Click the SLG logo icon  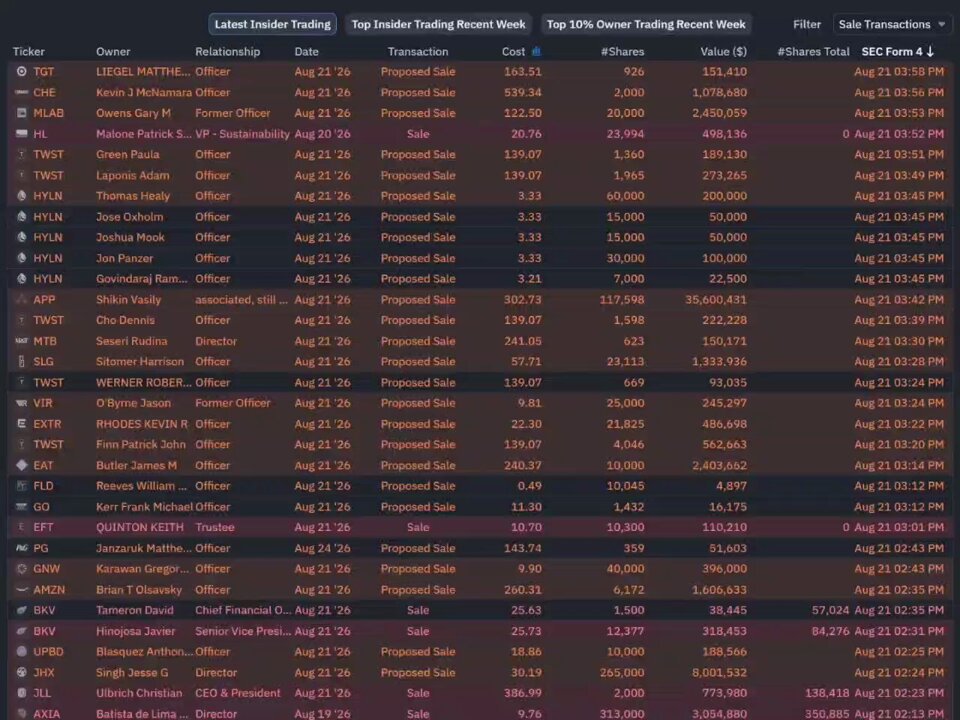[21, 362]
